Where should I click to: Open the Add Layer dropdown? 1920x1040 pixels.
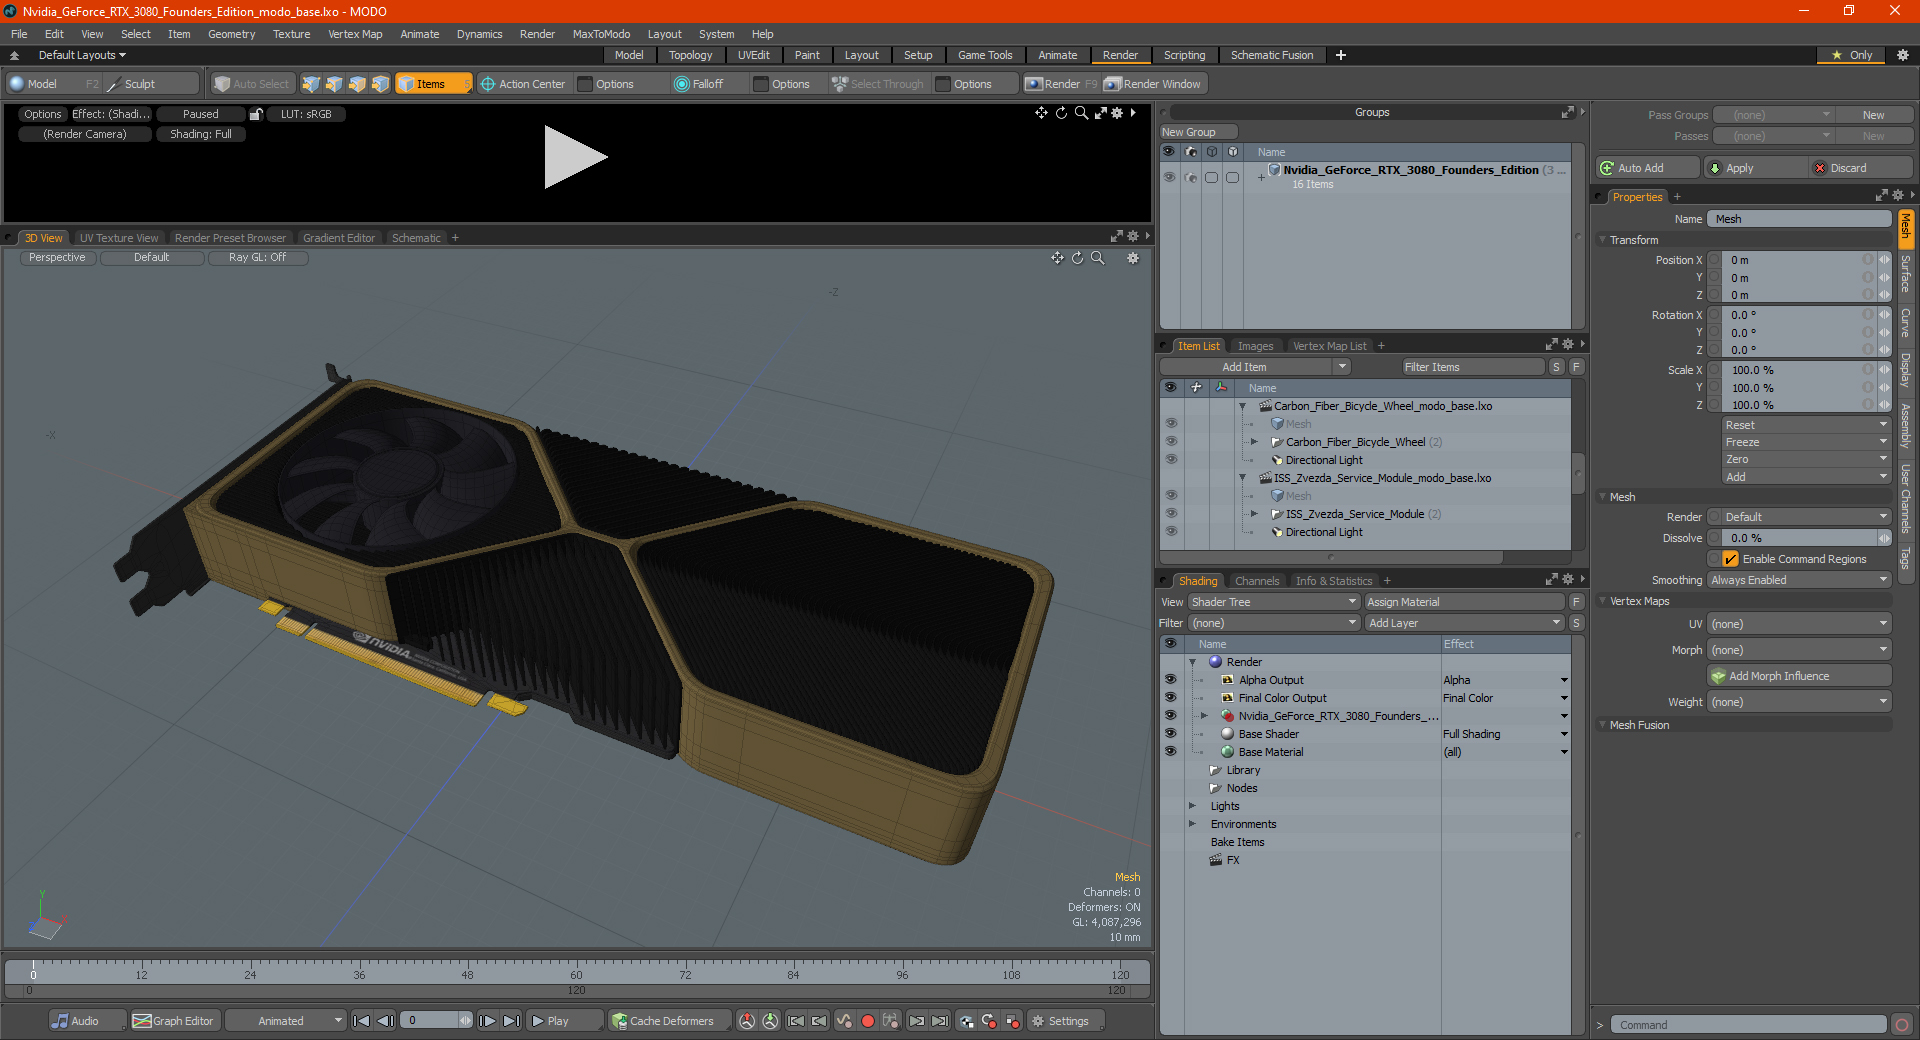tap(1464, 623)
